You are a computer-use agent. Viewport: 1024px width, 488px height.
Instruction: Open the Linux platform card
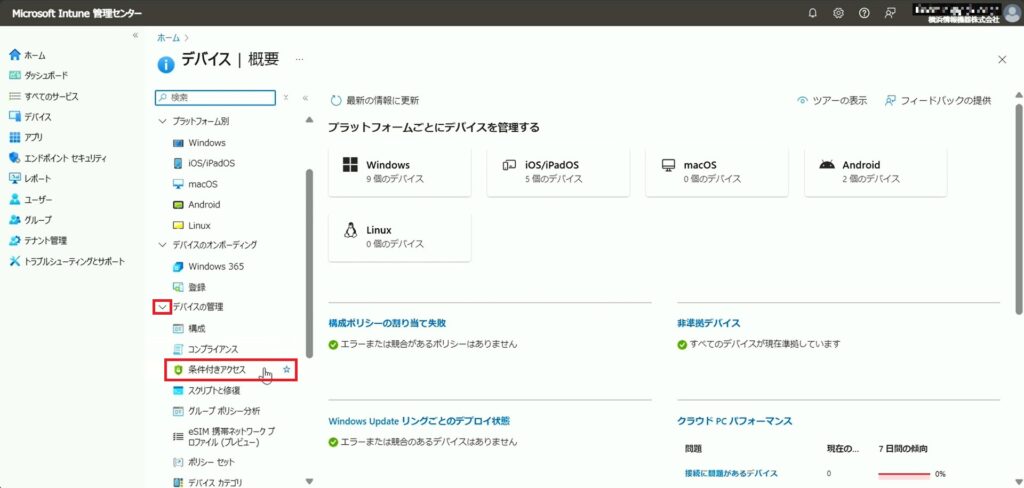[x=400, y=237]
